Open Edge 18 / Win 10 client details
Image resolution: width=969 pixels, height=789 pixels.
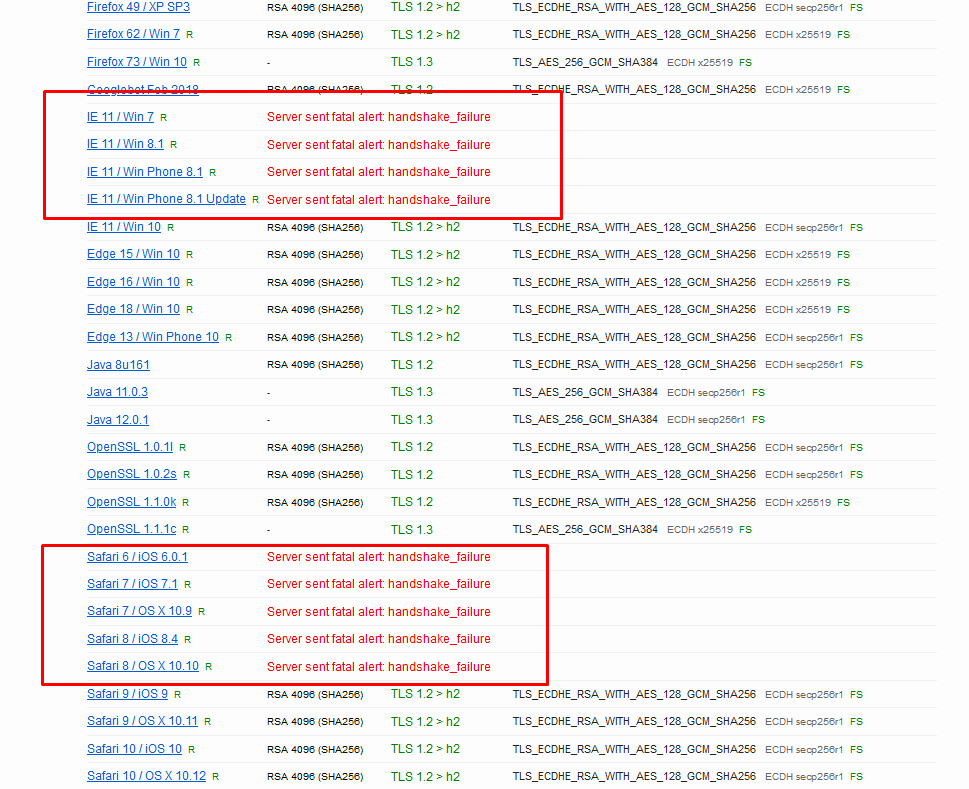(133, 309)
